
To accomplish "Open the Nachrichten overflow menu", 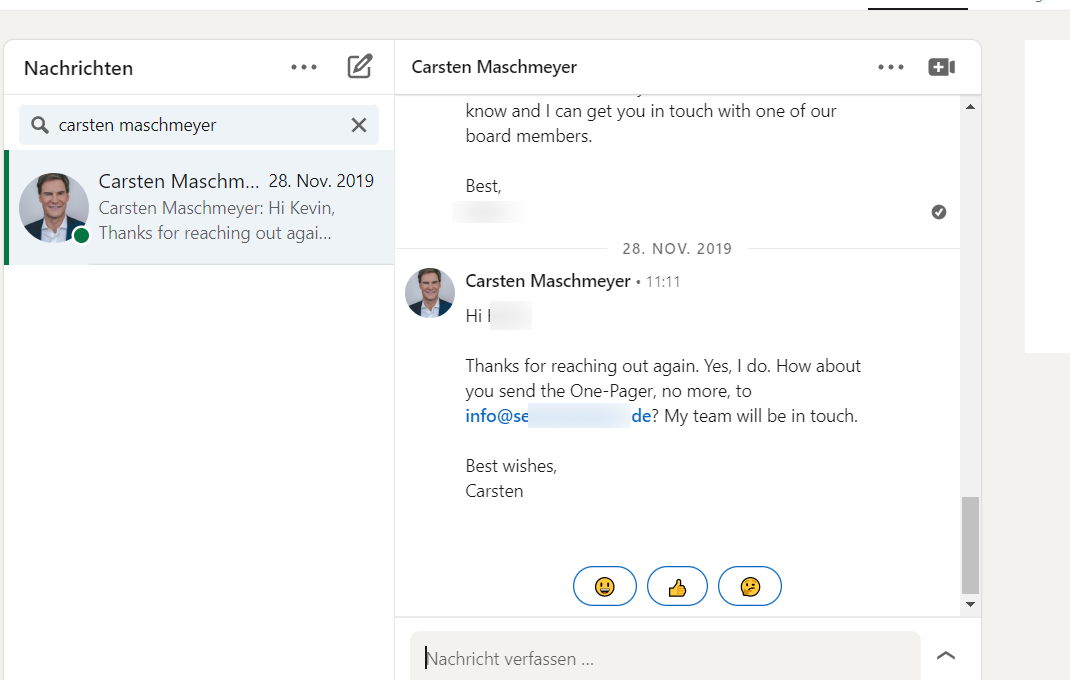I will click(x=303, y=67).
